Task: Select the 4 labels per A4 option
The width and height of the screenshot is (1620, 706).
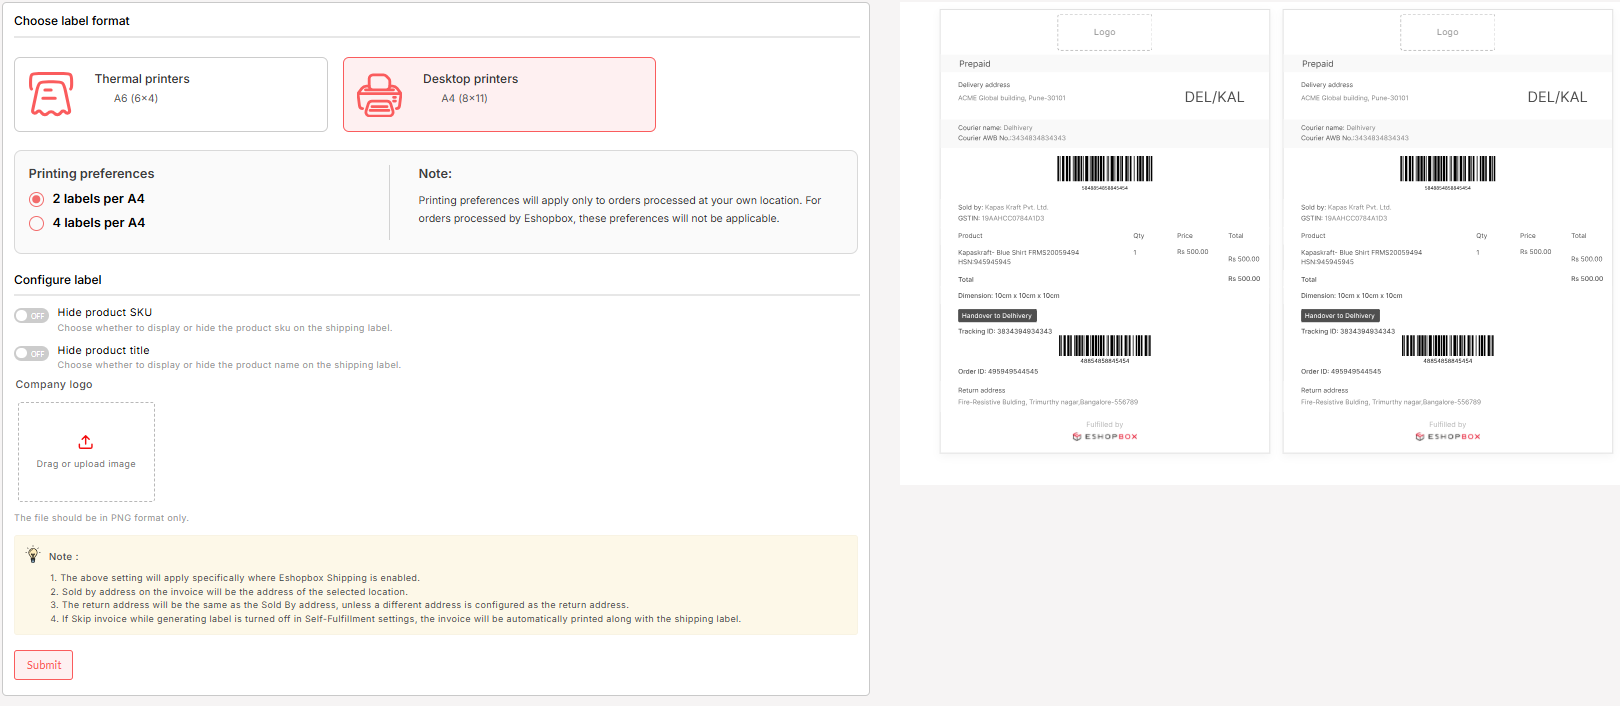Action: coord(37,223)
